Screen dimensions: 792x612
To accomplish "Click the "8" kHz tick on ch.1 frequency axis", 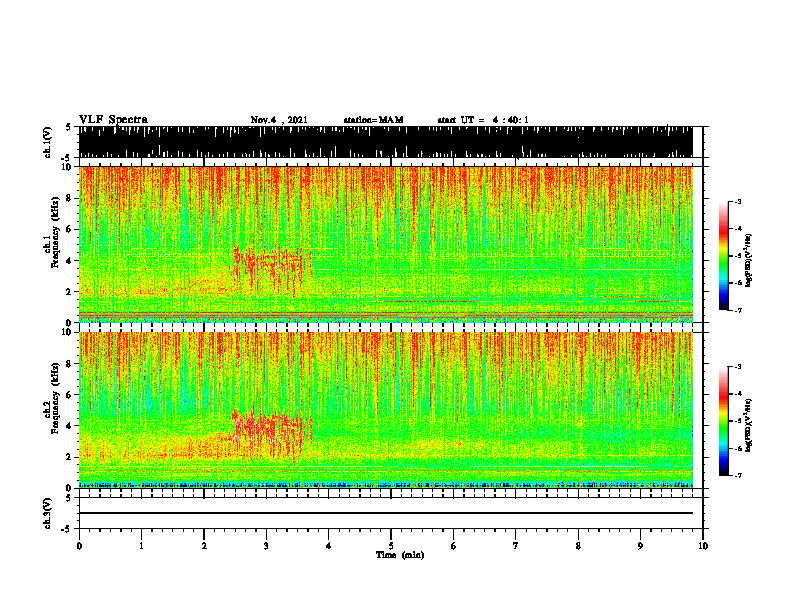I will pos(70,198).
